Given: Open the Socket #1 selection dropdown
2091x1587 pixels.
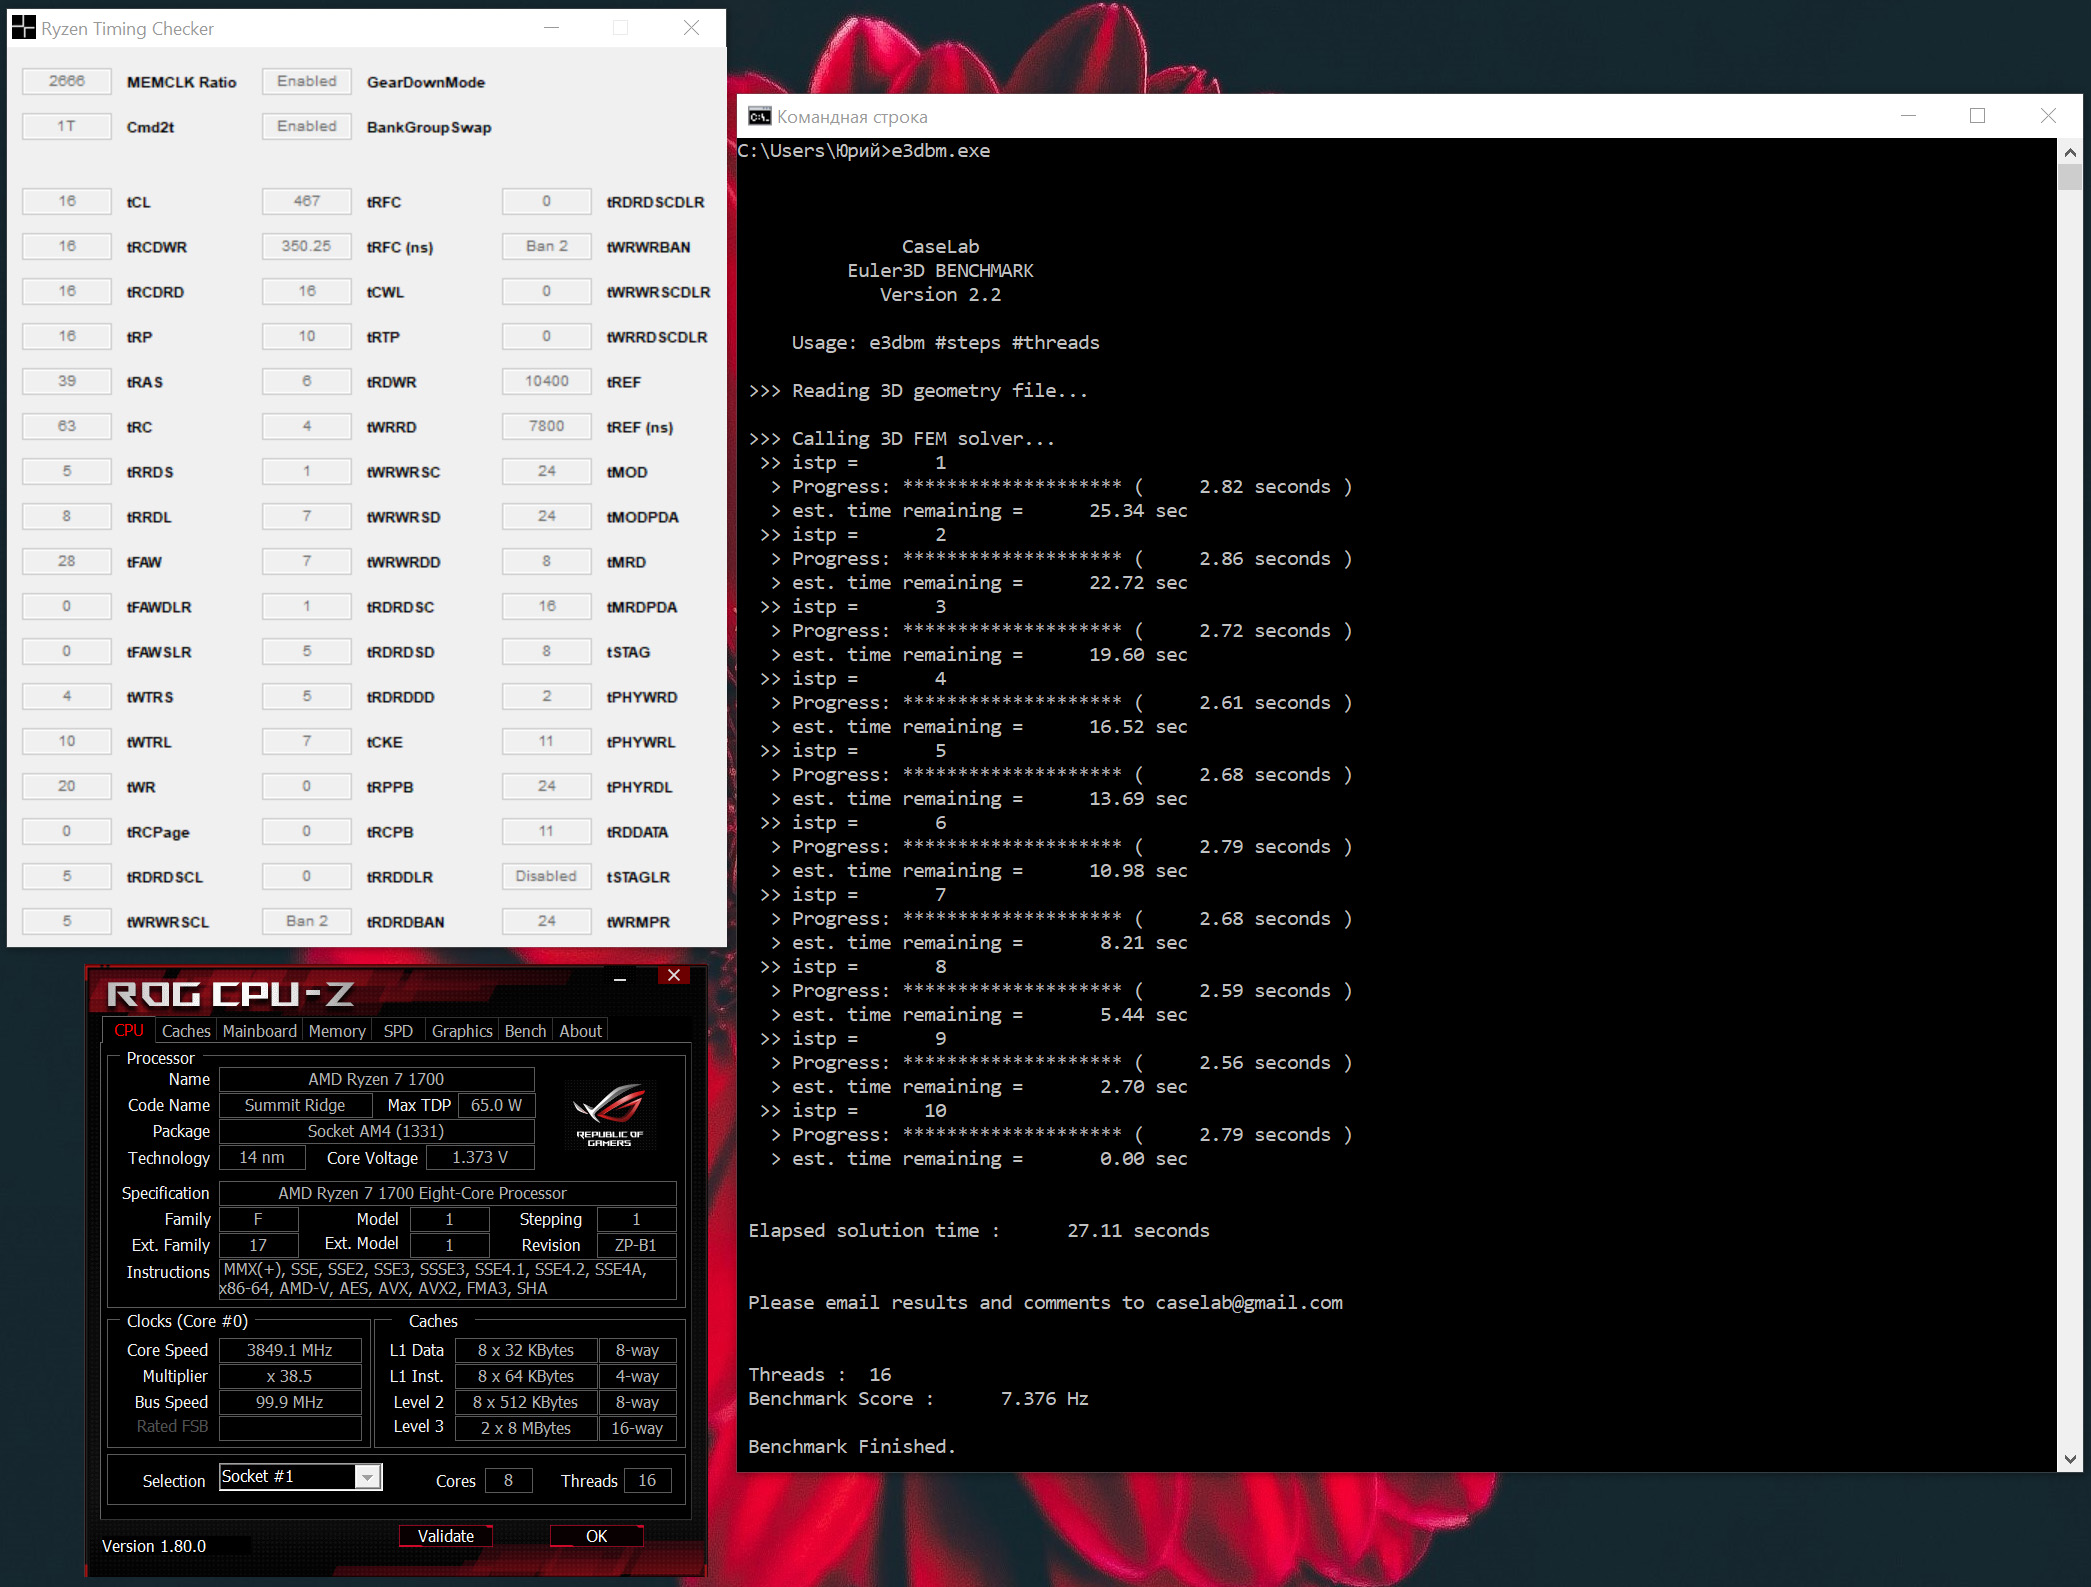Looking at the screenshot, I should (368, 1477).
